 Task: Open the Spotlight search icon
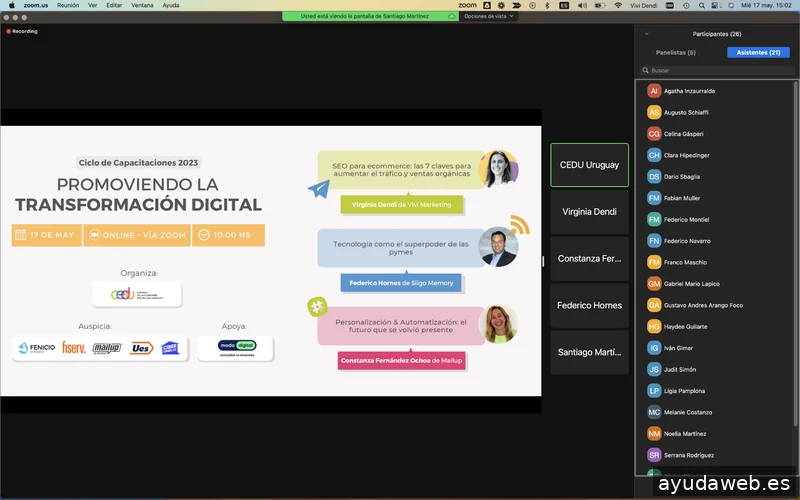pos(702,5)
